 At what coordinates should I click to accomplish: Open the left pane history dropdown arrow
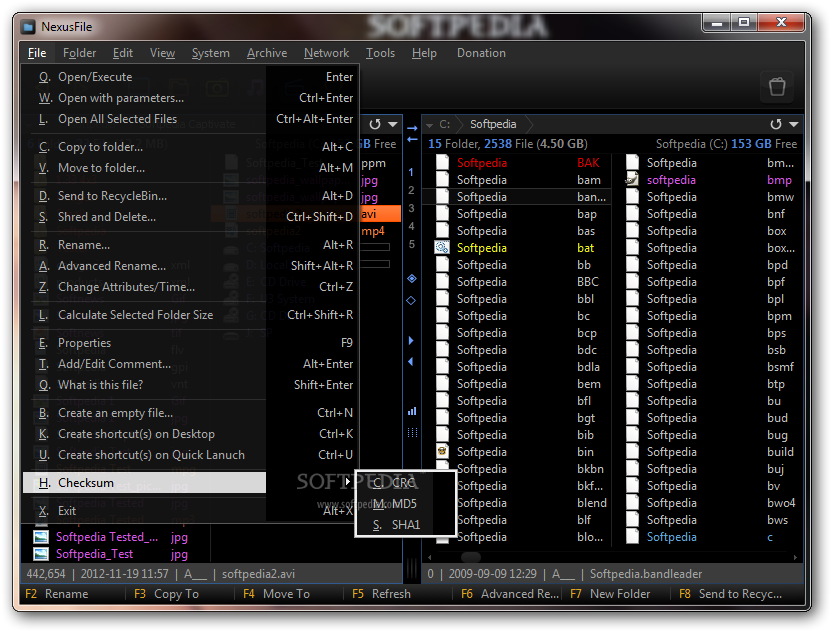pyautogui.click(x=393, y=124)
